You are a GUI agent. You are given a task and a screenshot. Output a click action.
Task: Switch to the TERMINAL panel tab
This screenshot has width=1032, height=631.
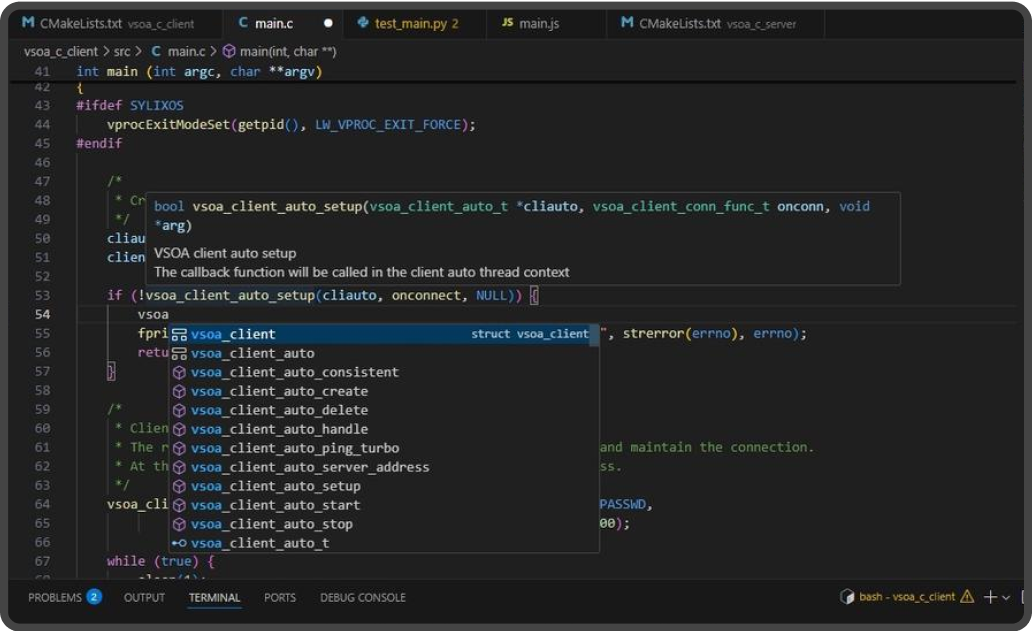(x=215, y=597)
